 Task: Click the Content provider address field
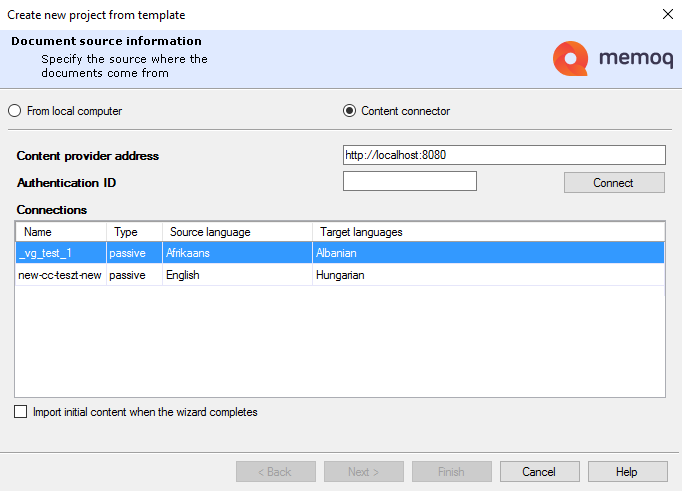[503, 155]
